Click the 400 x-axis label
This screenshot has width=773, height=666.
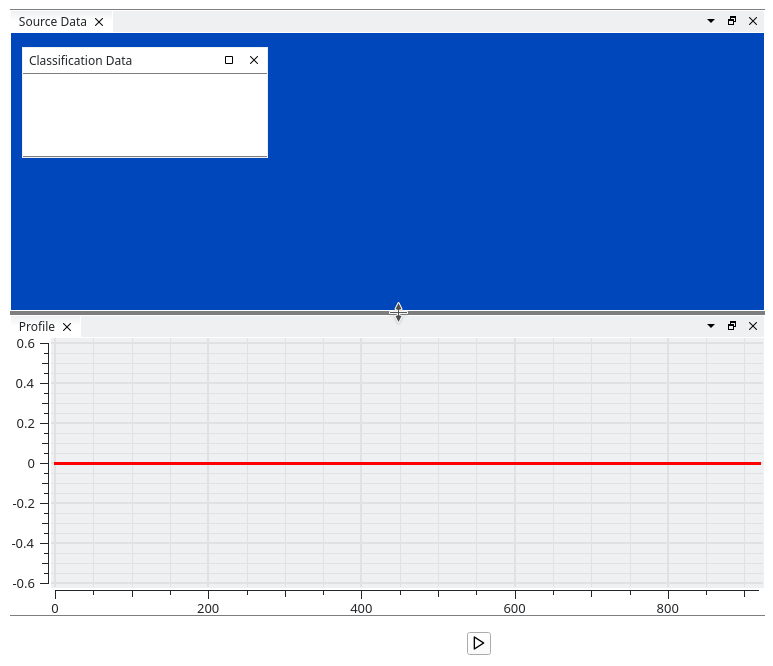[361, 609]
